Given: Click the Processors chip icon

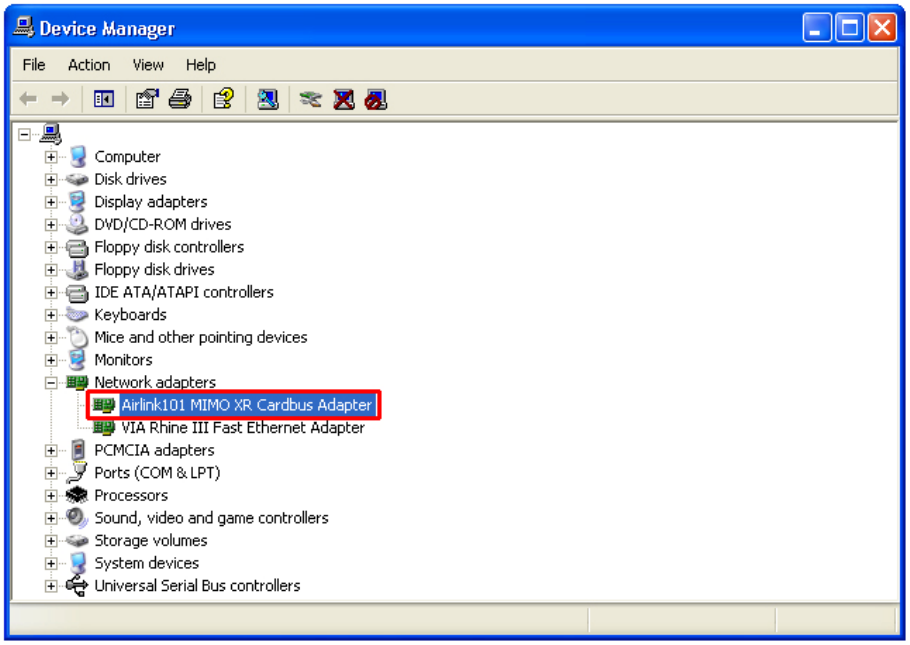Looking at the screenshot, I should (77, 495).
